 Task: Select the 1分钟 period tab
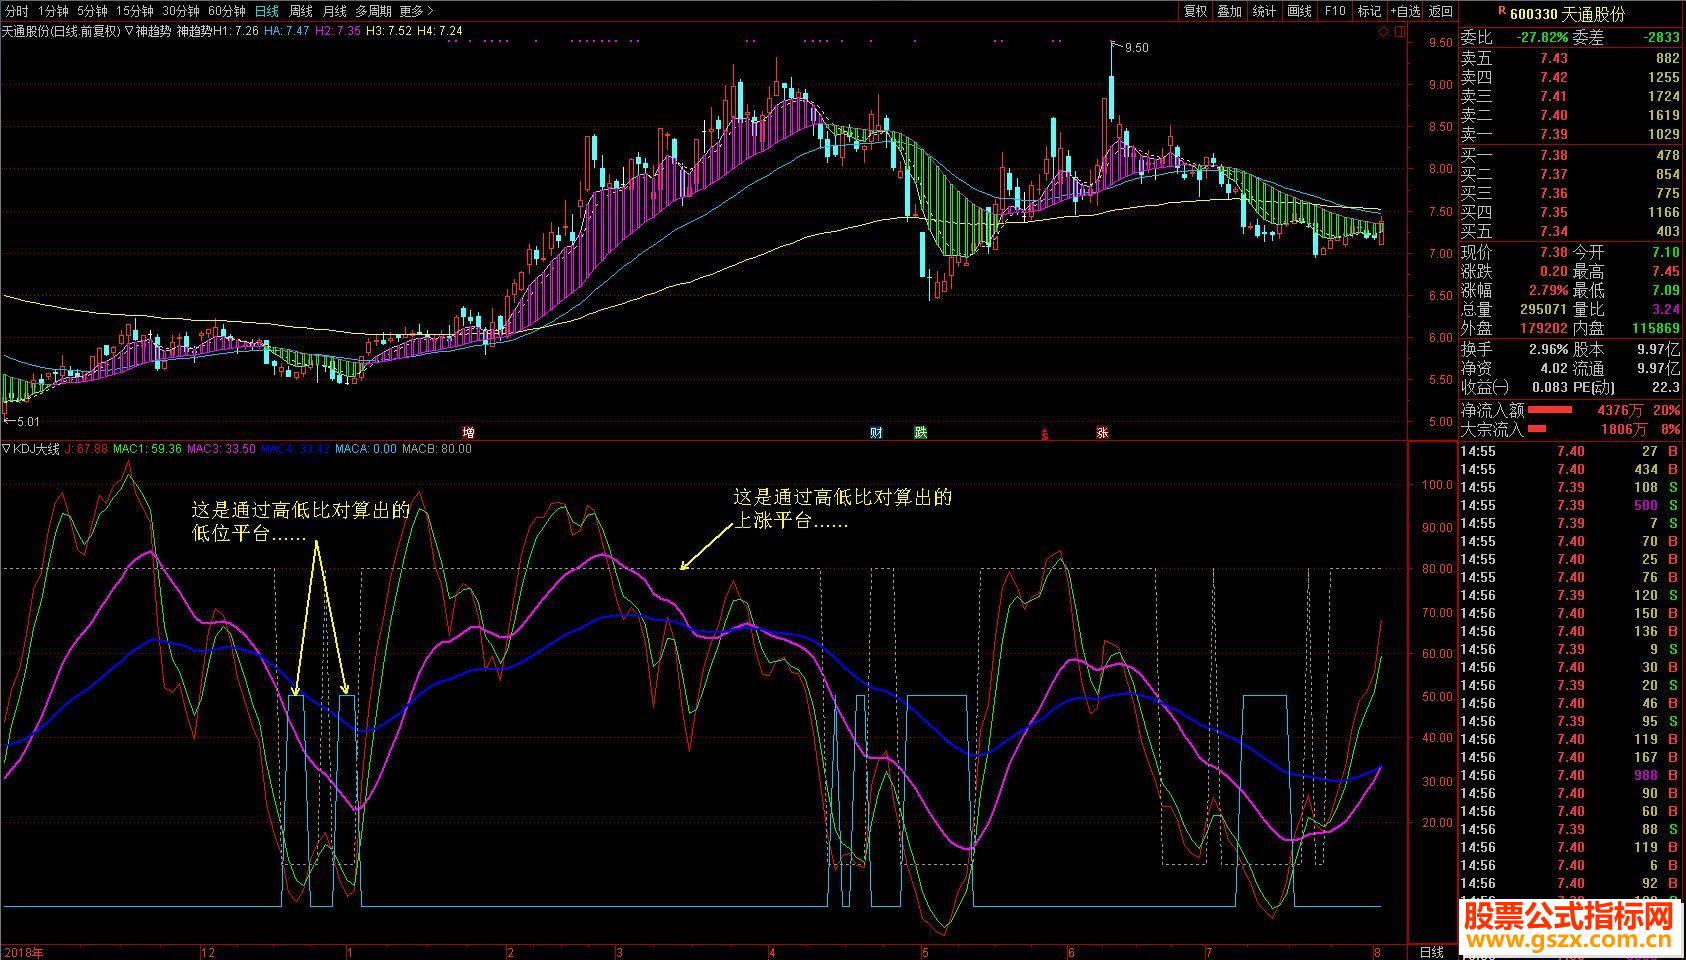(52, 11)
